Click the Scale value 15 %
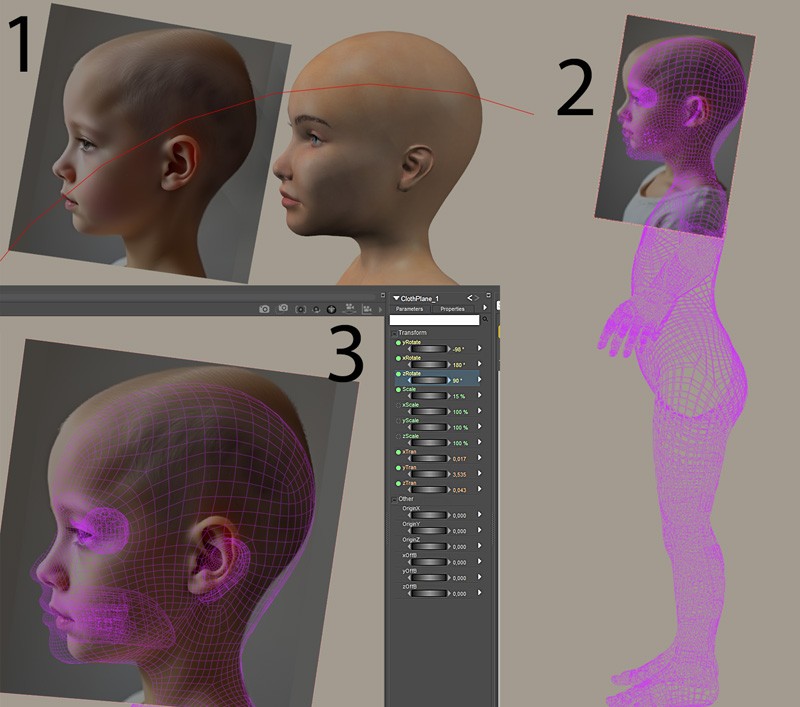This screenshot has width=800, height=707. click(x=459, y=396)
